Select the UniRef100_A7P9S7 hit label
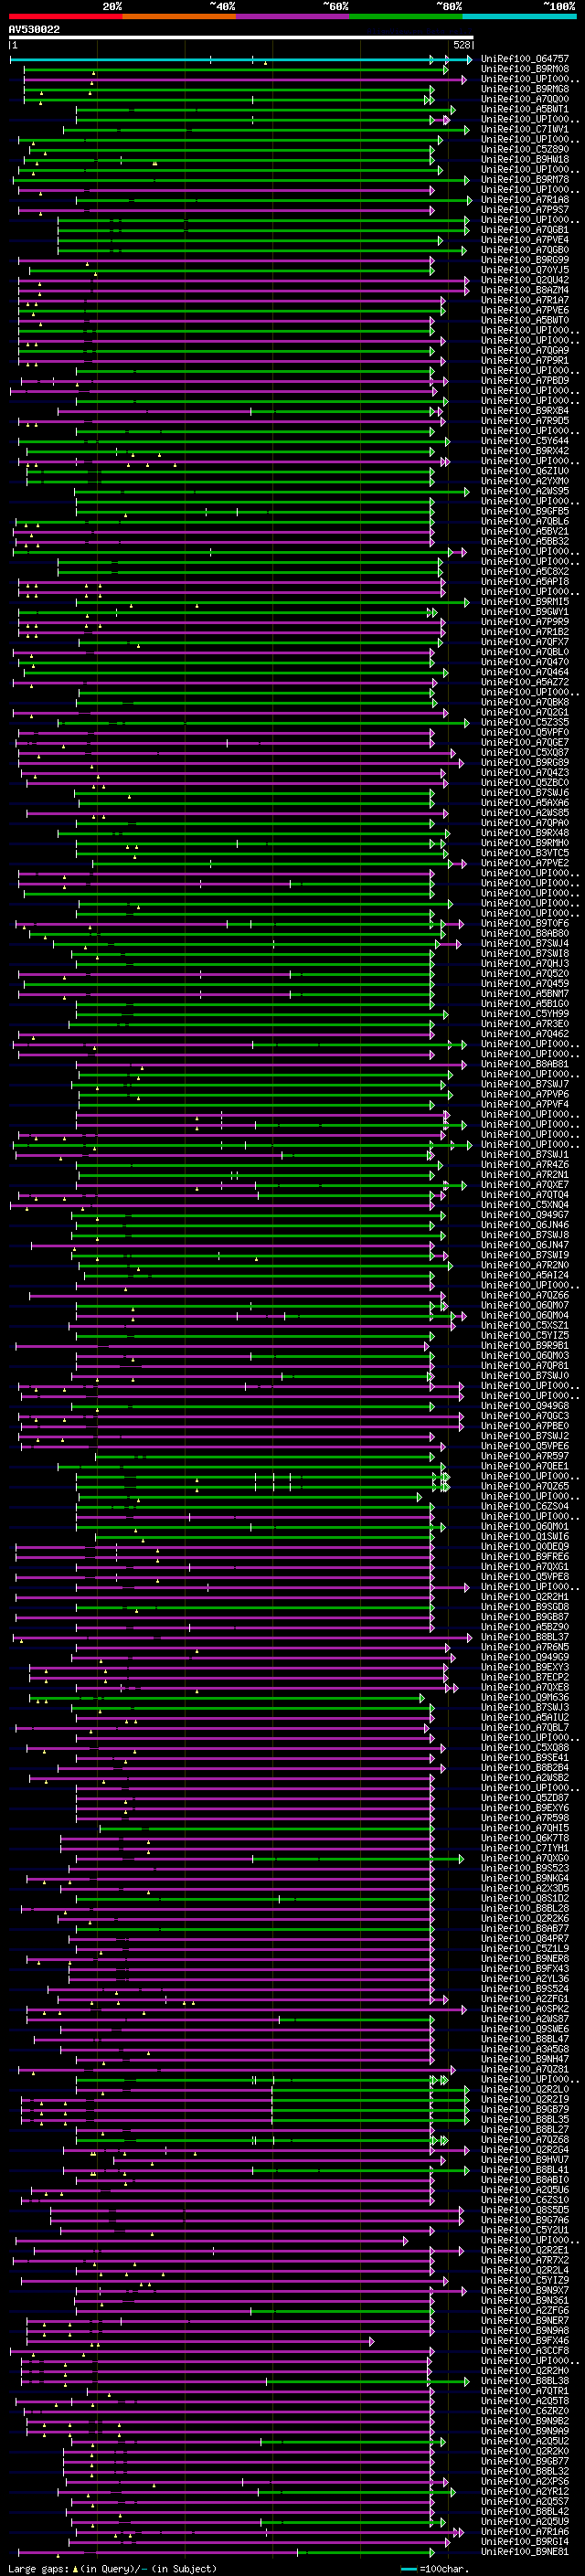The height and width of the screenshot is (2576, 585). [x=524, y=210]
